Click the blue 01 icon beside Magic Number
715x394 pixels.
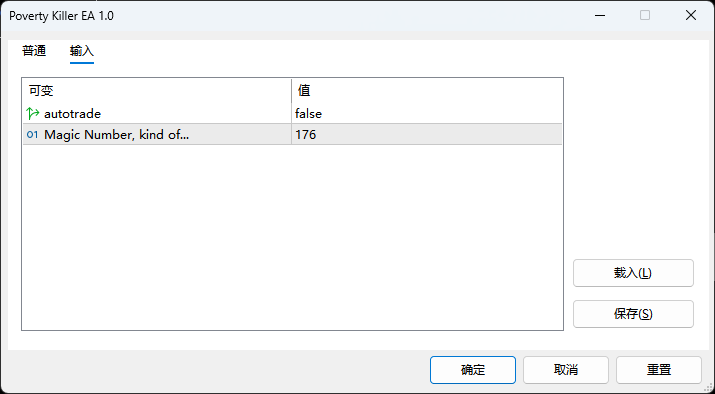(x=33, y=135)
